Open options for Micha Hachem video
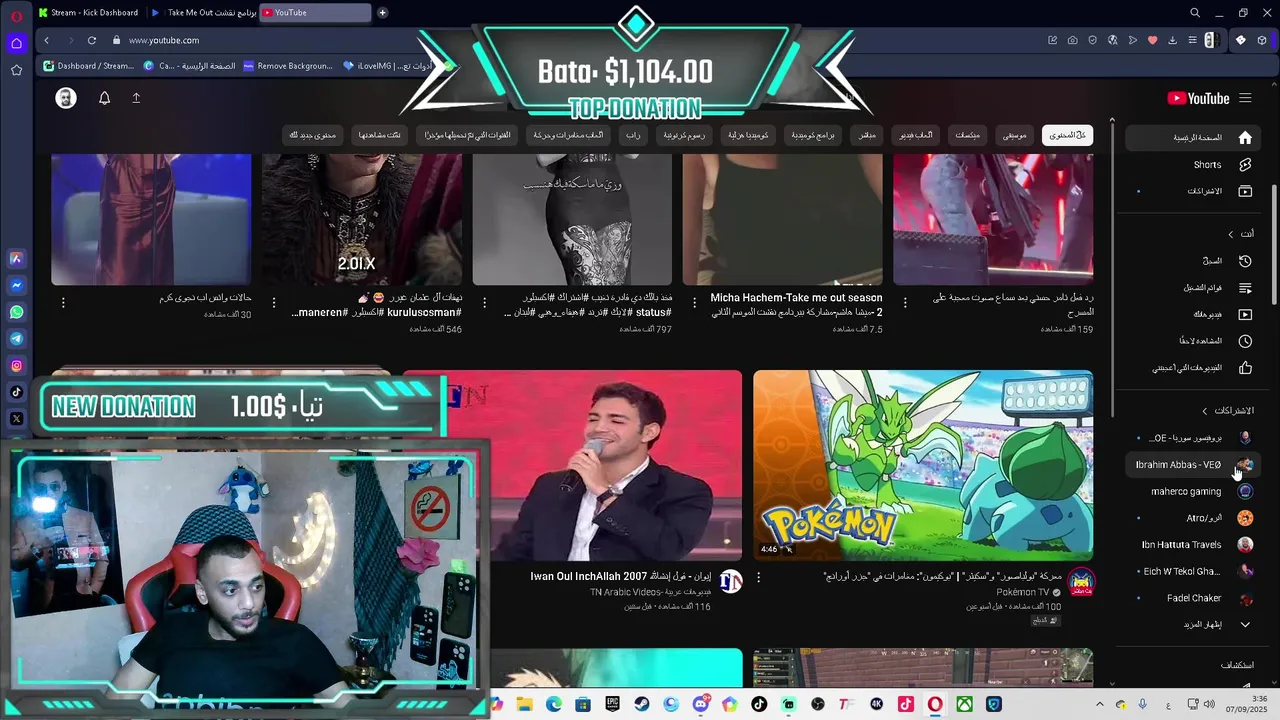 point(695,302)
